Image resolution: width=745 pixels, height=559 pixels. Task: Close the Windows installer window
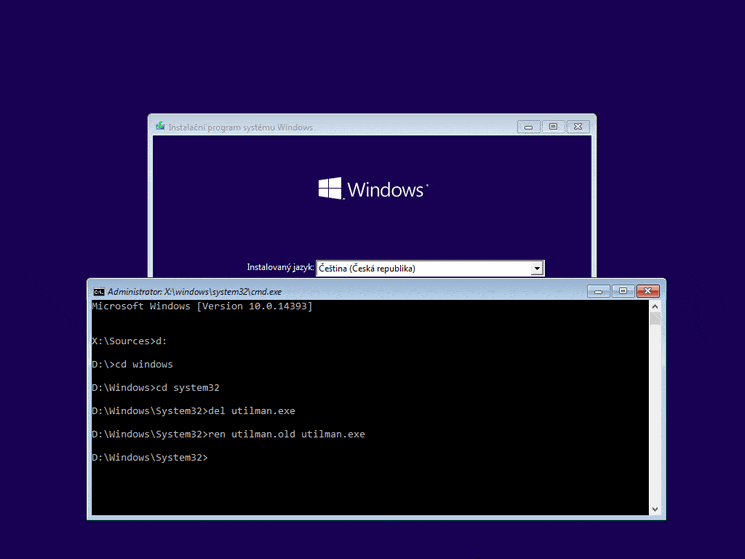coord(578,127)
